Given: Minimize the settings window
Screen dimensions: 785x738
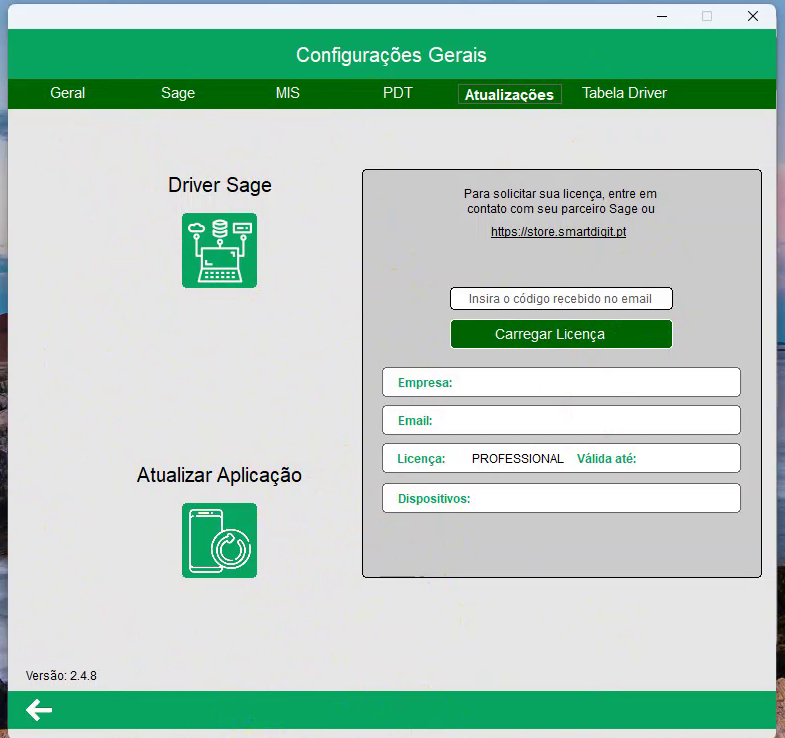Looking at the screenshot, I should 662,17.
